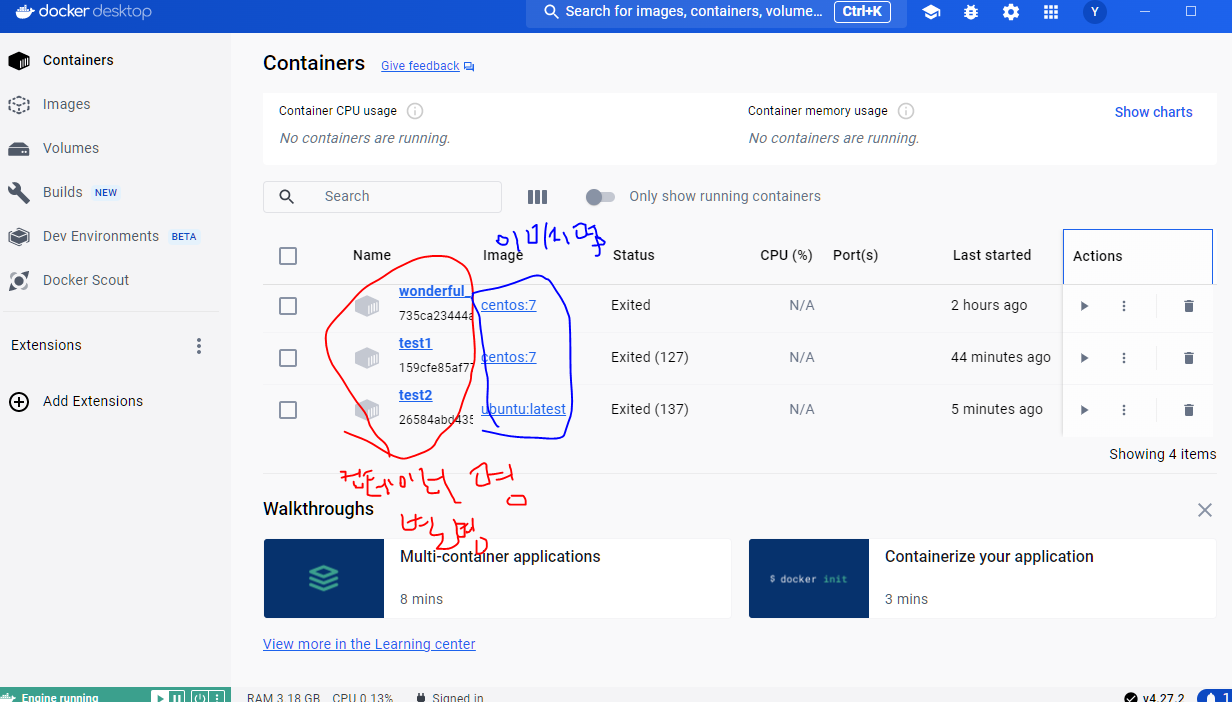Delete the test2 container with trash icon

tap(1188, 410)
